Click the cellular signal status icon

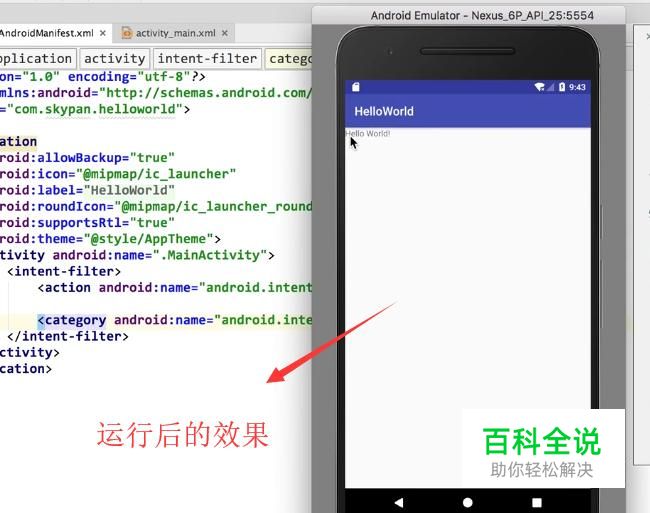550,87
